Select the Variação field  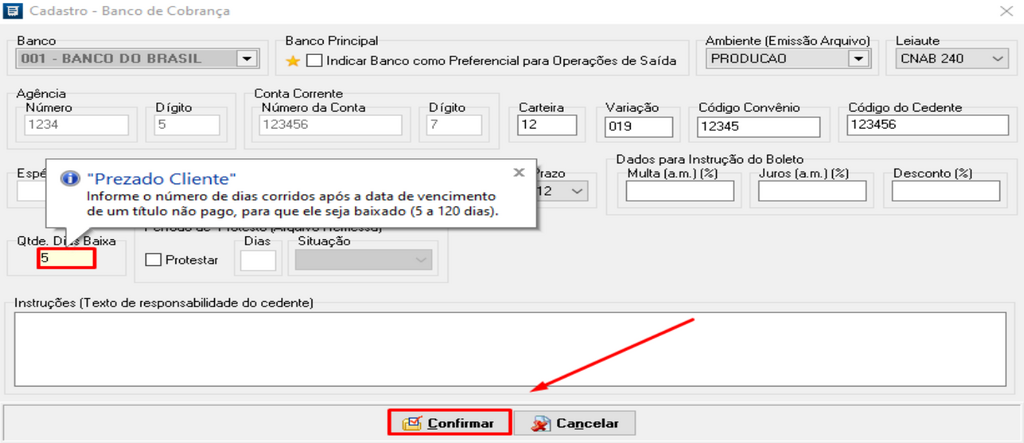642,125
